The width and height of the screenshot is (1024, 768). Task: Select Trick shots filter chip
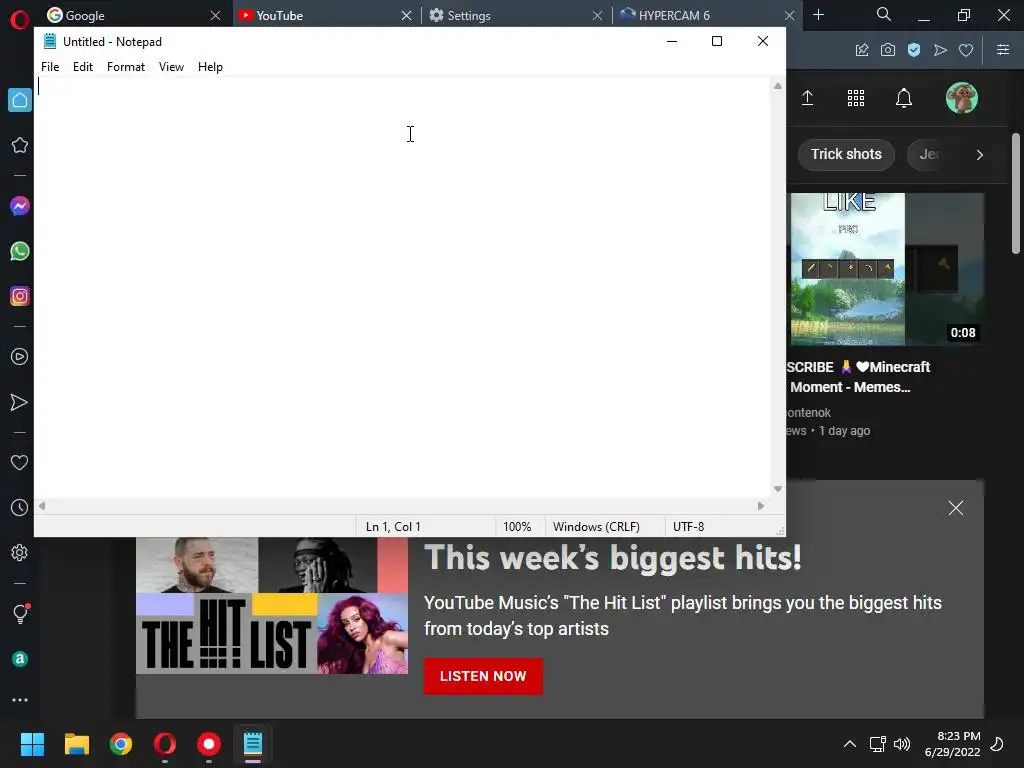pos(846,154)
